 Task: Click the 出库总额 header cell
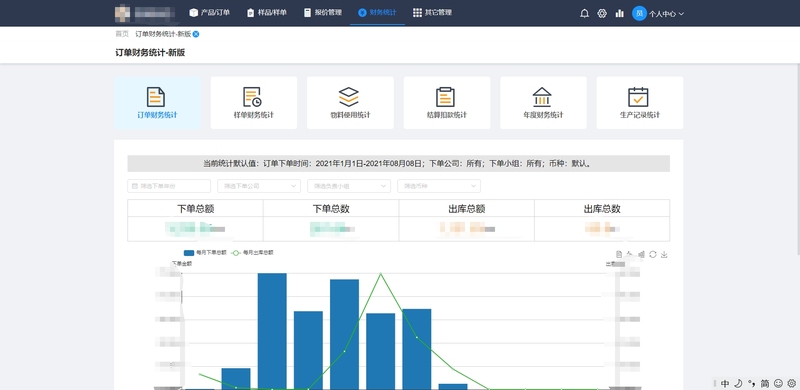click(466, 208)
